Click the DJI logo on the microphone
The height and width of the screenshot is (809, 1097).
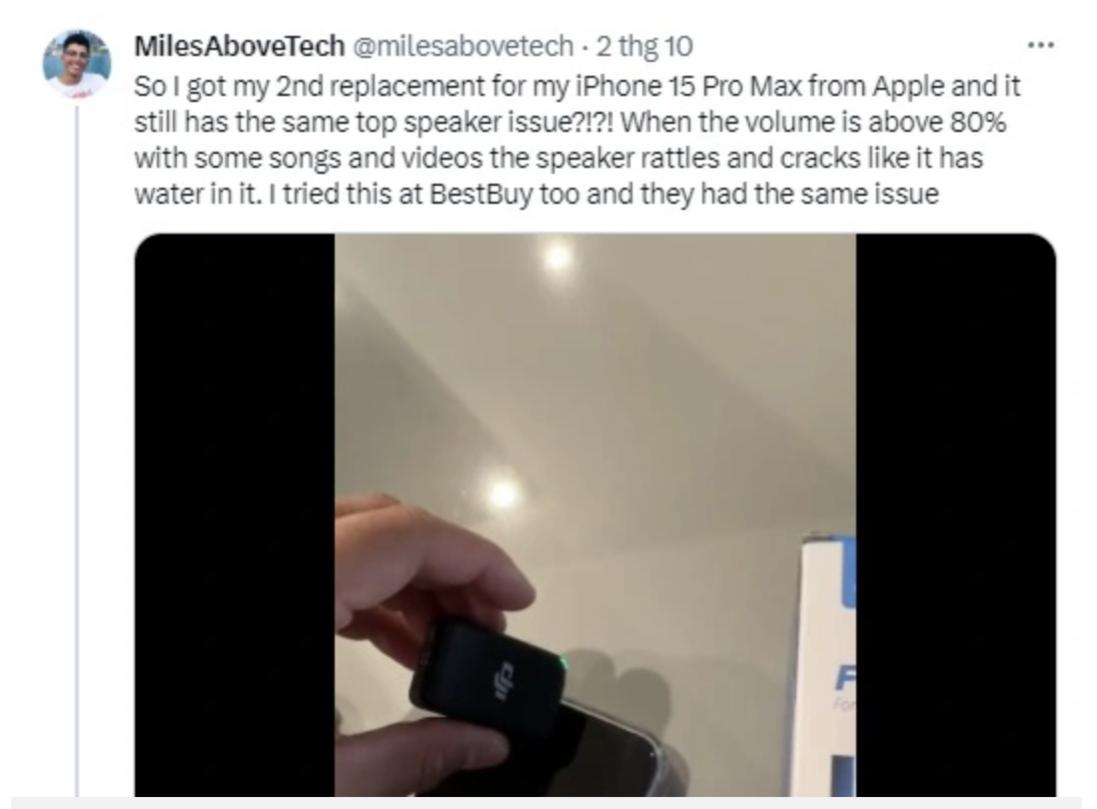(504, 680)
